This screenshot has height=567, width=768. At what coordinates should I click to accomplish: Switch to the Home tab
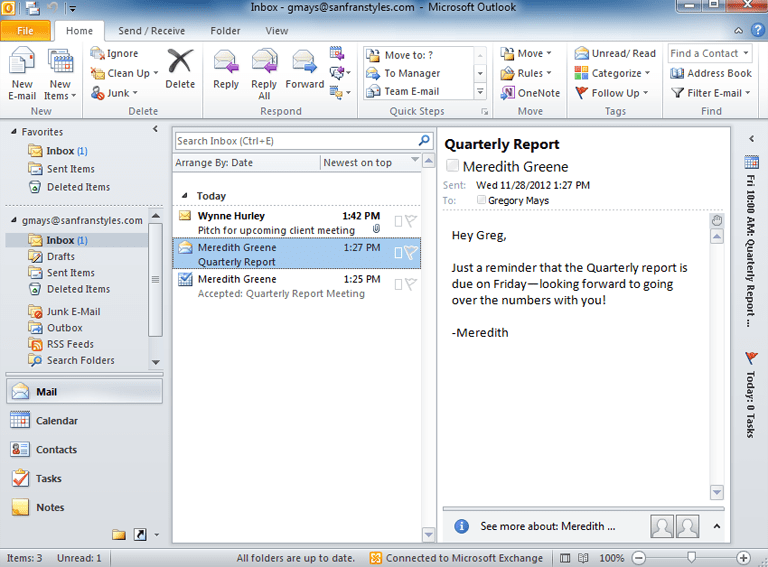[x=79, y=31]
